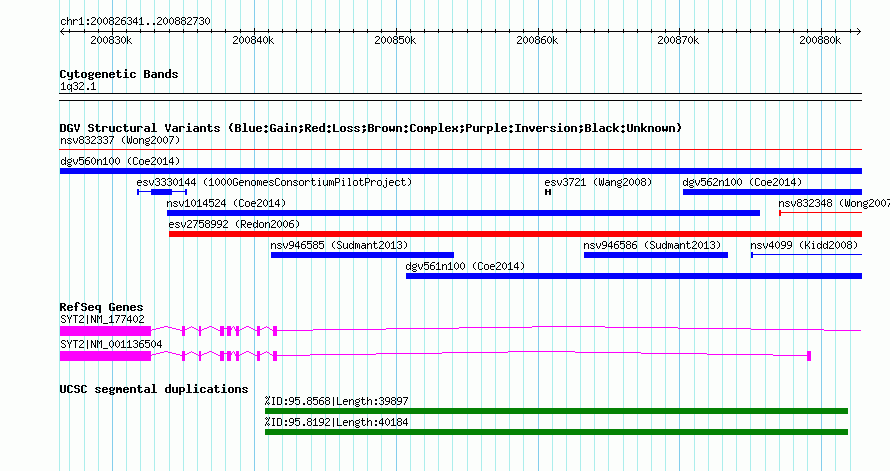Select the nsv1014524 blue gain bar

point(463,213)
